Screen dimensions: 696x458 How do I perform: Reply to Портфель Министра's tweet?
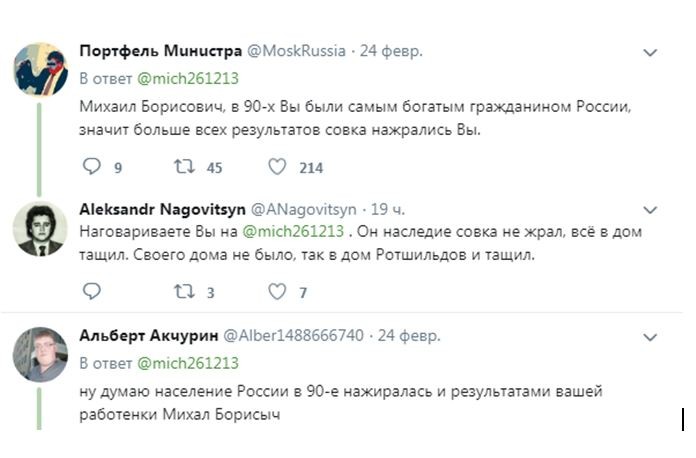(x=91, y=167)
